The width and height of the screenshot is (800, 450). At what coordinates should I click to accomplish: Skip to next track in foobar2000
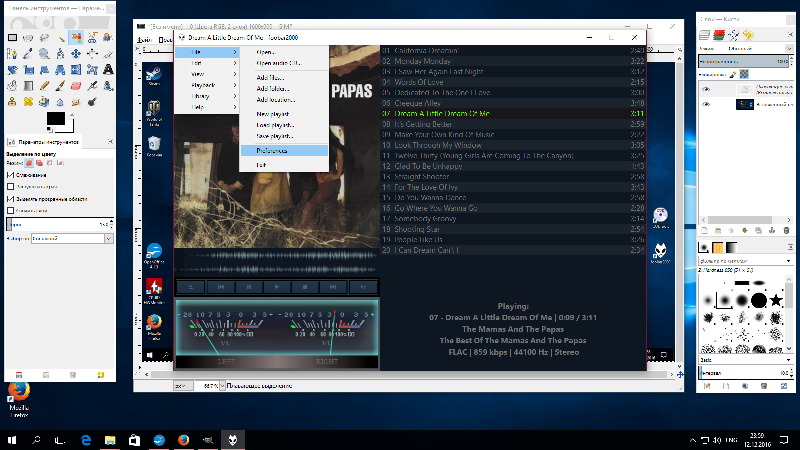click(x=333, y=287)
